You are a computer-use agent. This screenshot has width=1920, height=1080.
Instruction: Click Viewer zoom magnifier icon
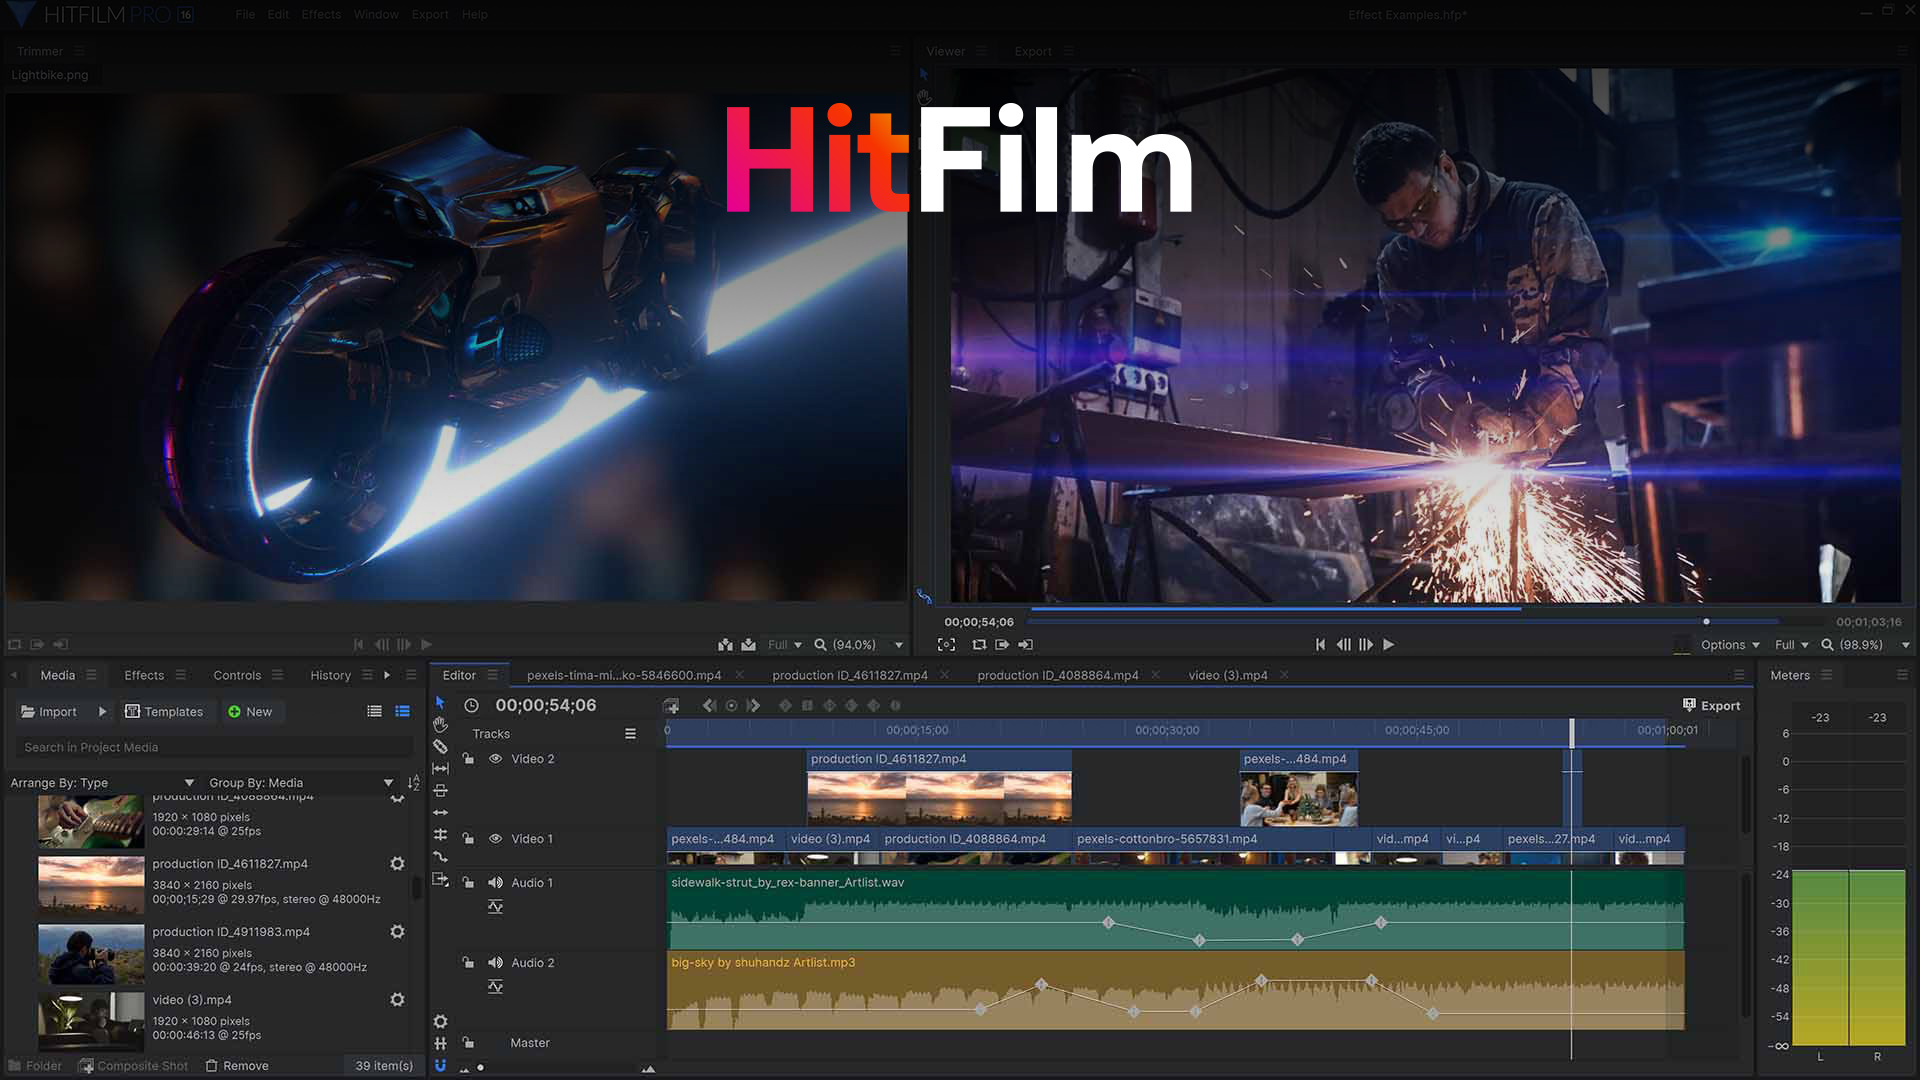(1827, 645)
